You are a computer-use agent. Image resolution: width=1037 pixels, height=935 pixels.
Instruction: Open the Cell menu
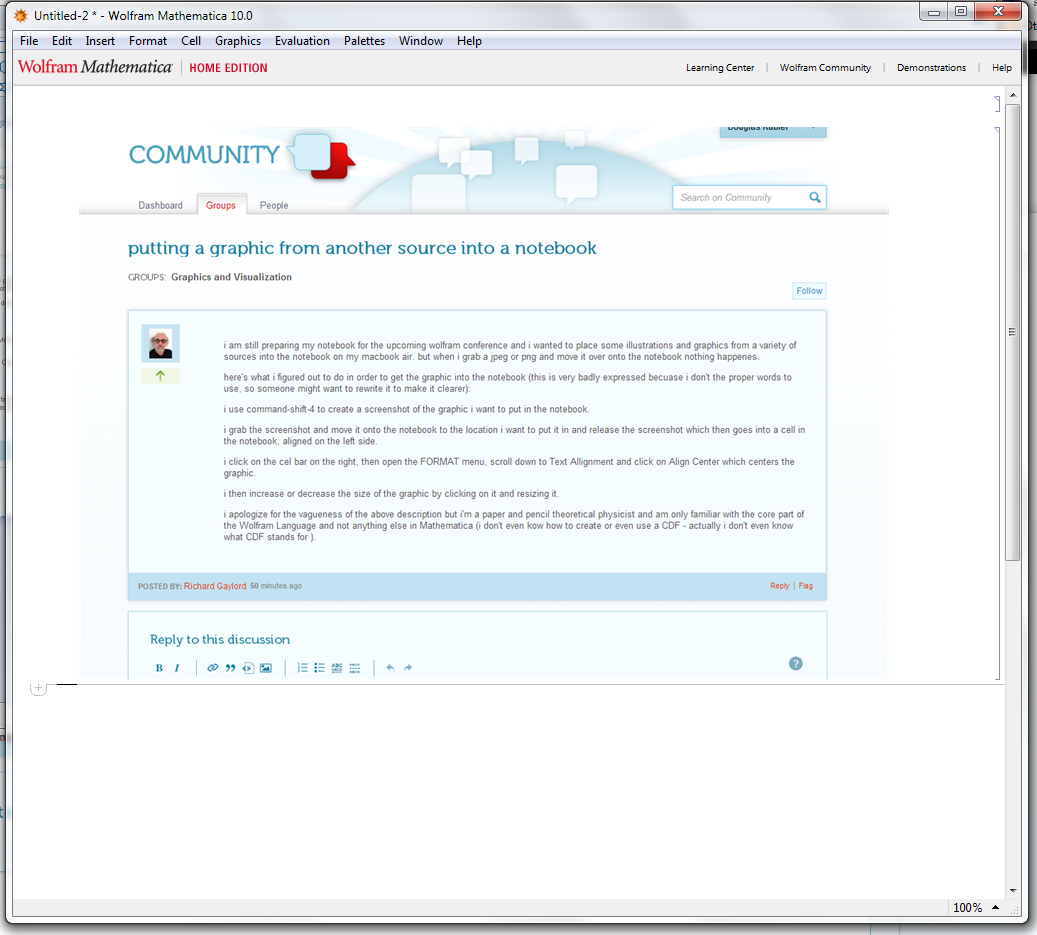pyautogui.click(x=191, y=41)
